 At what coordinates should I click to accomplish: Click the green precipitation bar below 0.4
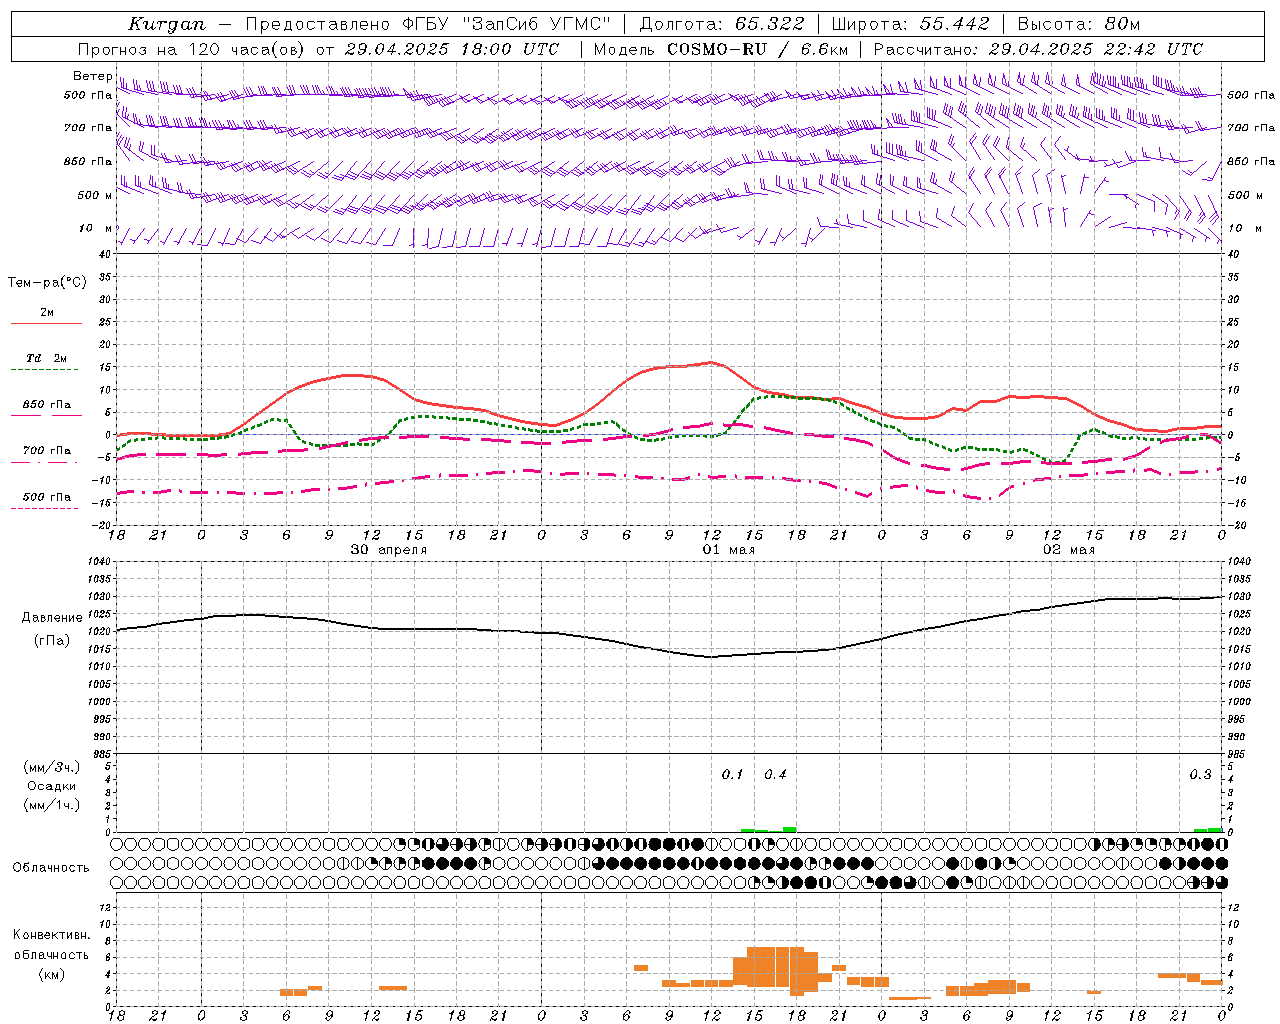click(789, 830)
